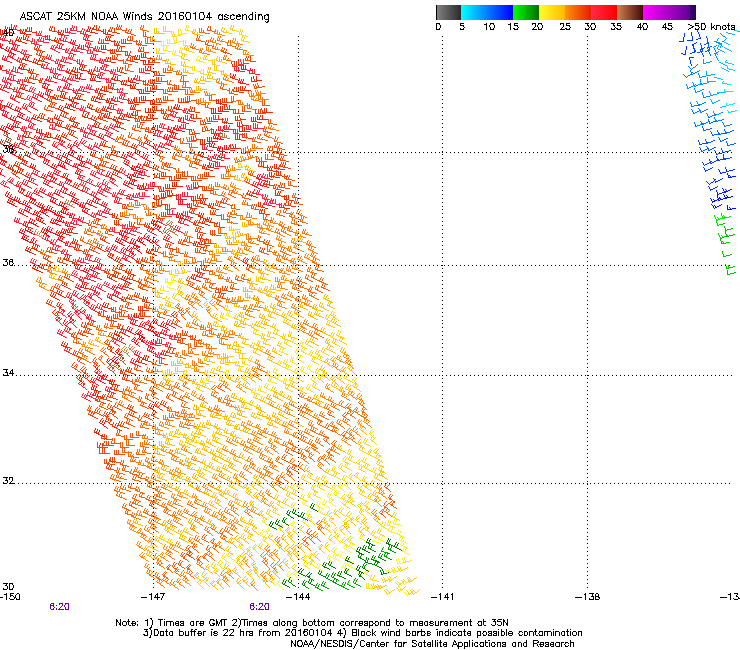Select the longitude label '-150'

(10, 597)
